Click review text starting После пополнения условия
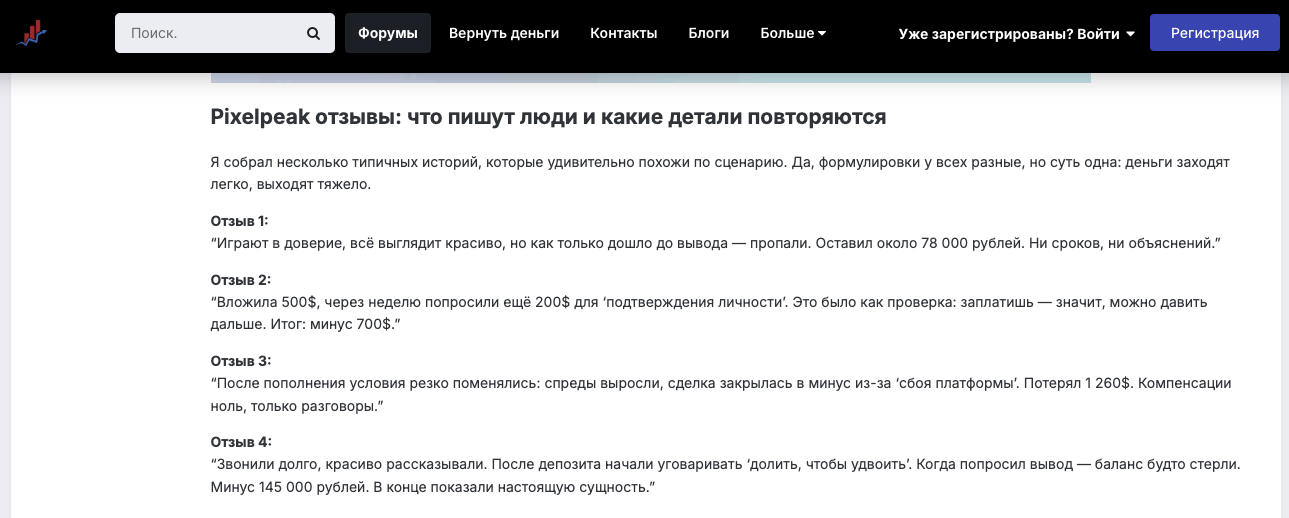 tap(720, 394)
